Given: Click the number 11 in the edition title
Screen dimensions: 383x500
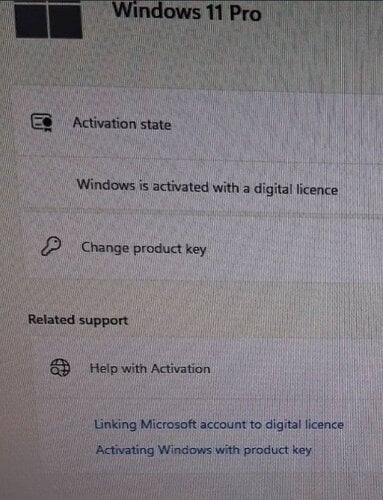Looking at the screenshot, I should [x=214, y=12].
